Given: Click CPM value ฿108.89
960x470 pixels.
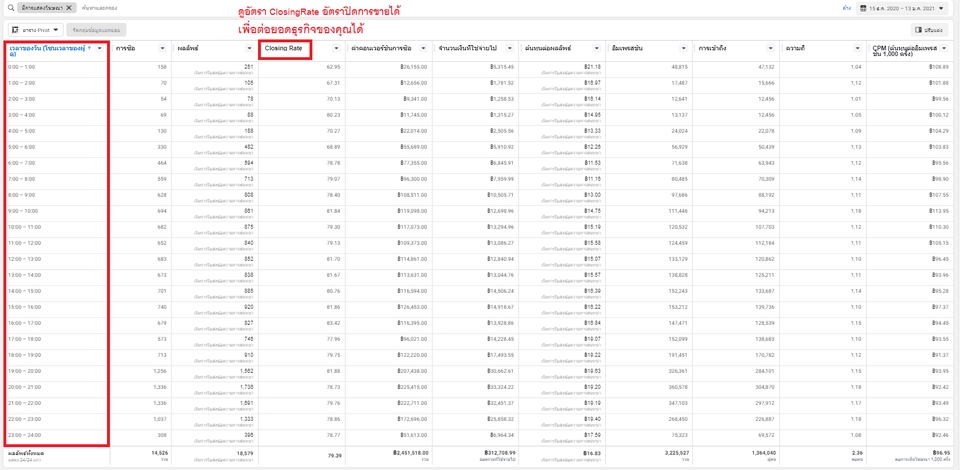Looking at the screenshot, I should pos(940,66).
